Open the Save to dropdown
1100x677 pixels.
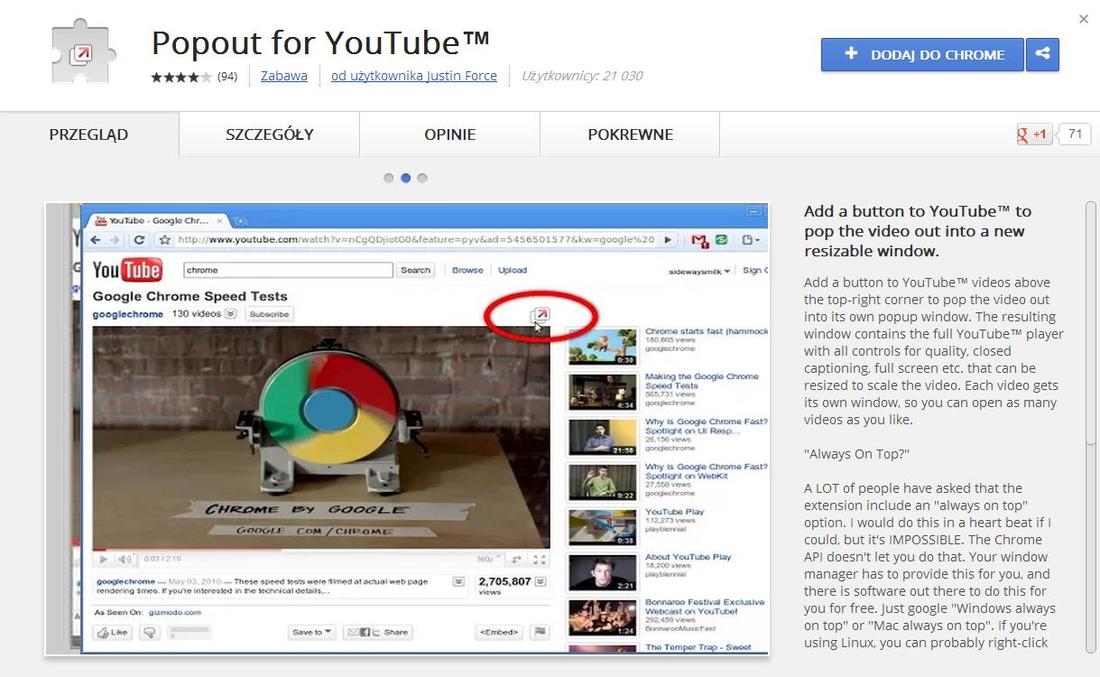pyautogui.click(x=311, y=632)
